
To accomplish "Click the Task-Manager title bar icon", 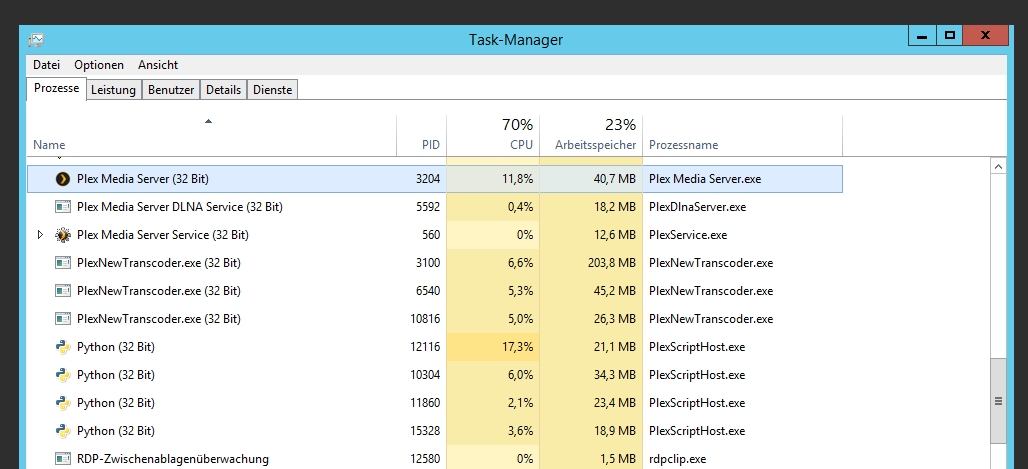I will [36, 40].
